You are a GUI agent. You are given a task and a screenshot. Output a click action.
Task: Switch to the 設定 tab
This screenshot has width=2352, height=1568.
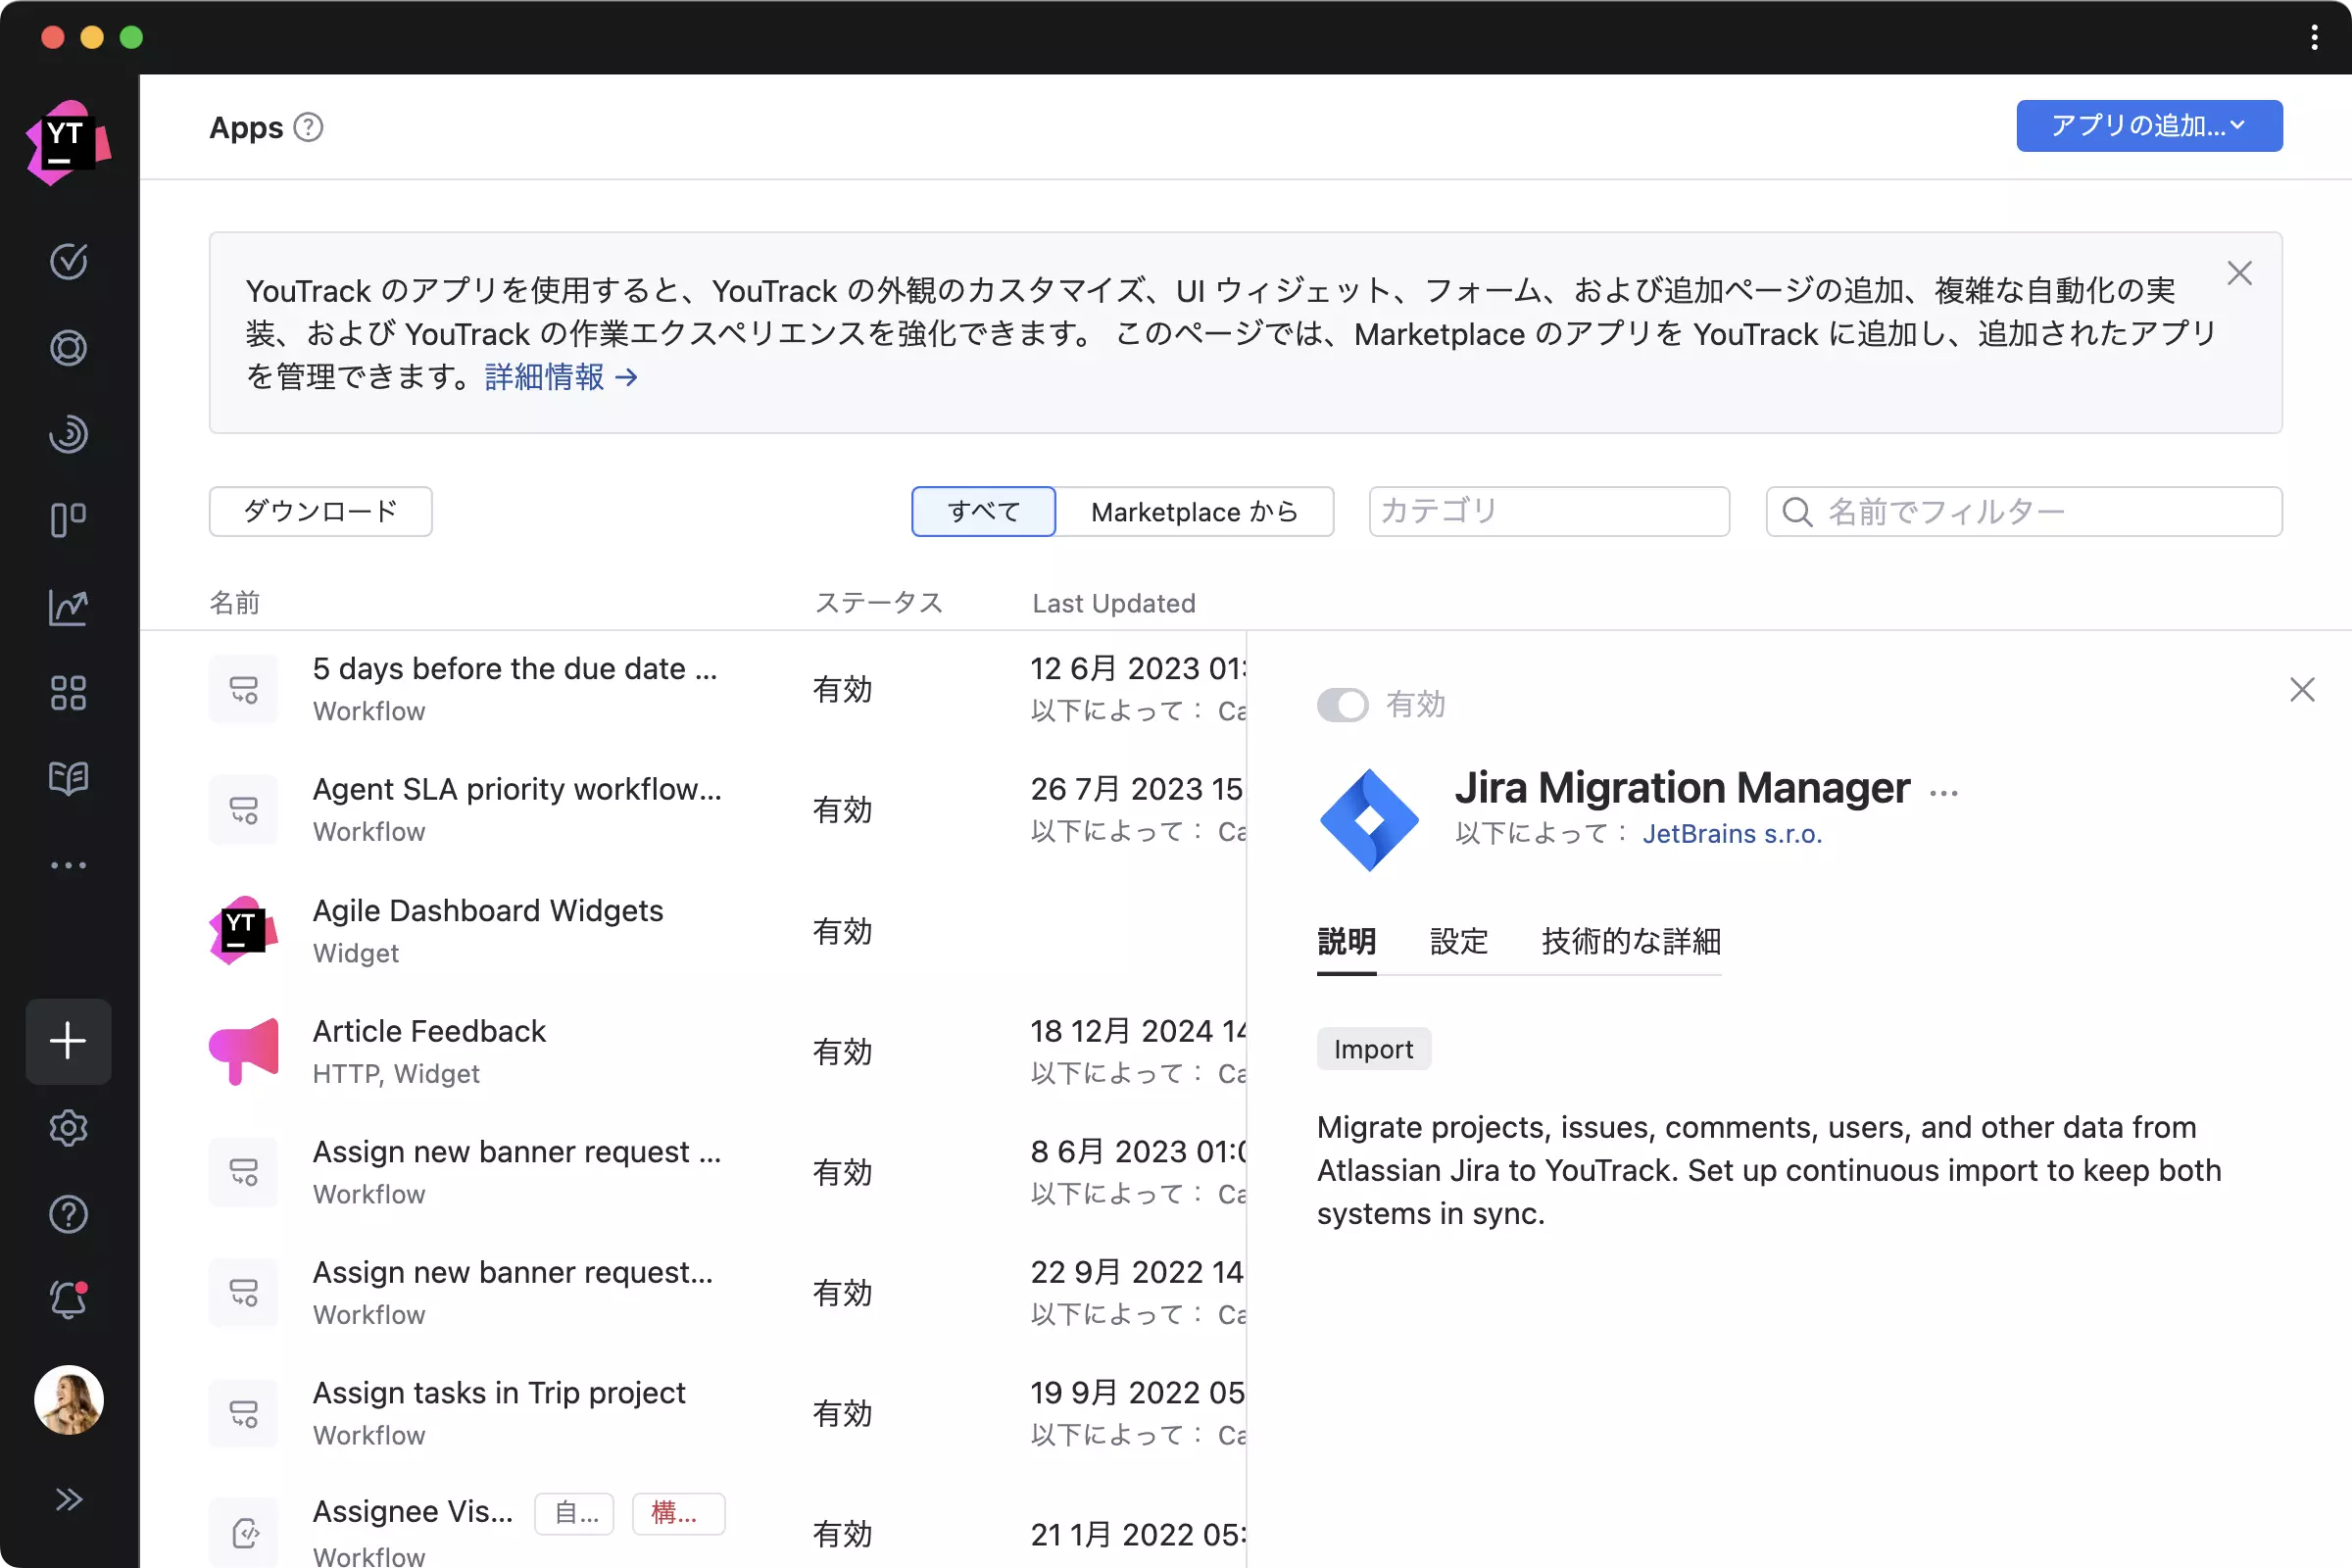(x=1458, y=941)
